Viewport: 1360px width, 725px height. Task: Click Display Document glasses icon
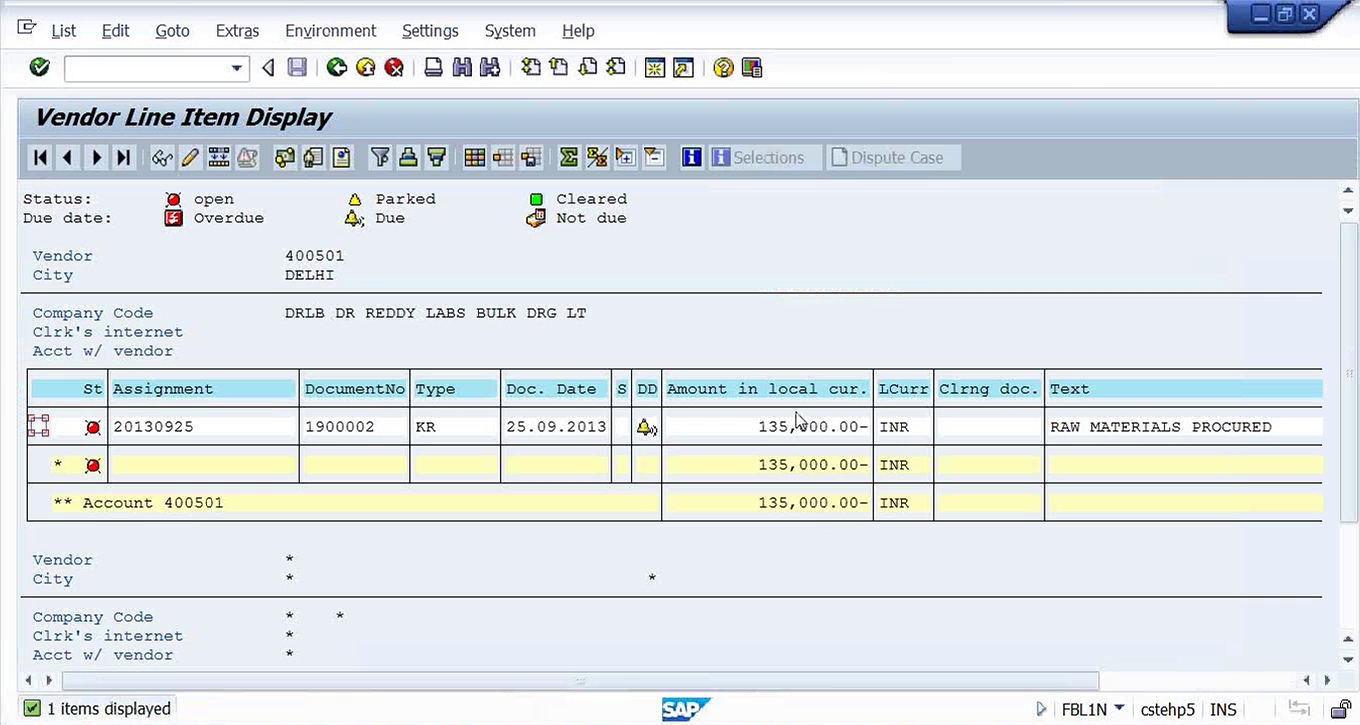pyautogui.click(x=162, y=157)
